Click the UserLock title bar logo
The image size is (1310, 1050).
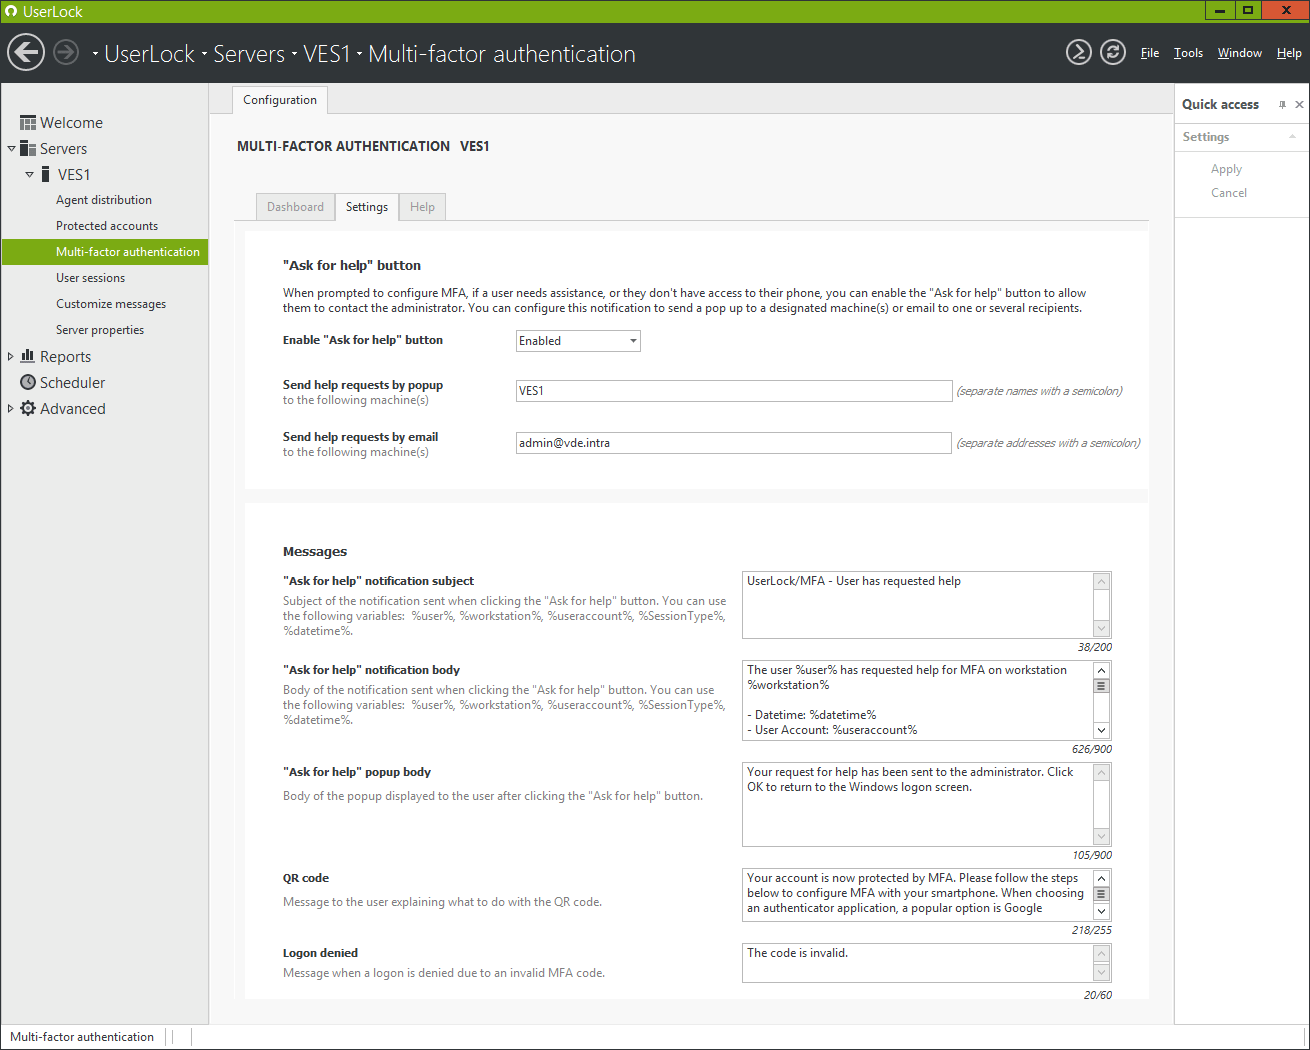[x=11, y=11]
